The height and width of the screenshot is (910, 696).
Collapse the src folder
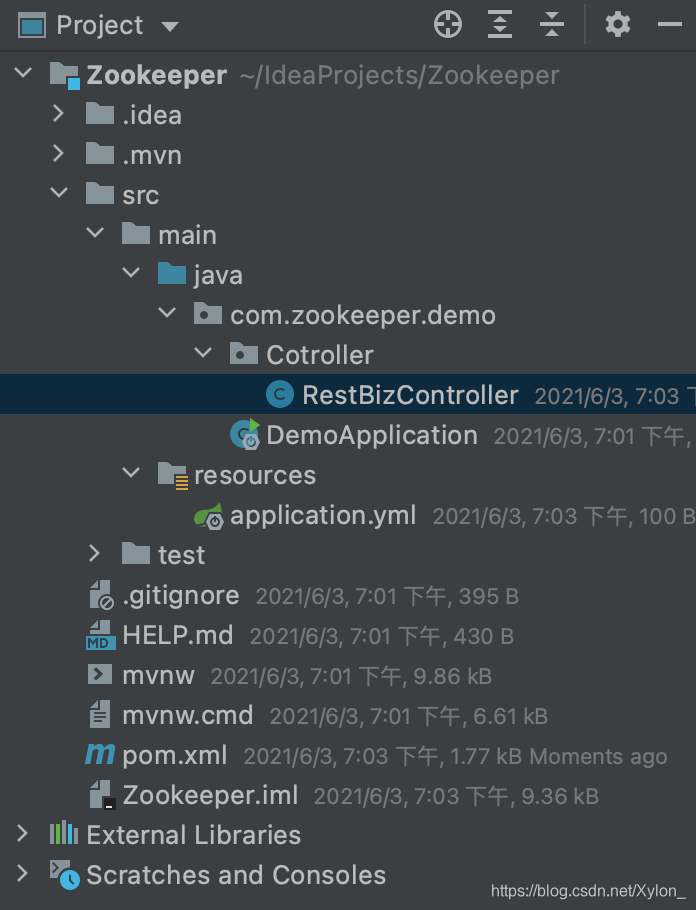pos(59,194)
